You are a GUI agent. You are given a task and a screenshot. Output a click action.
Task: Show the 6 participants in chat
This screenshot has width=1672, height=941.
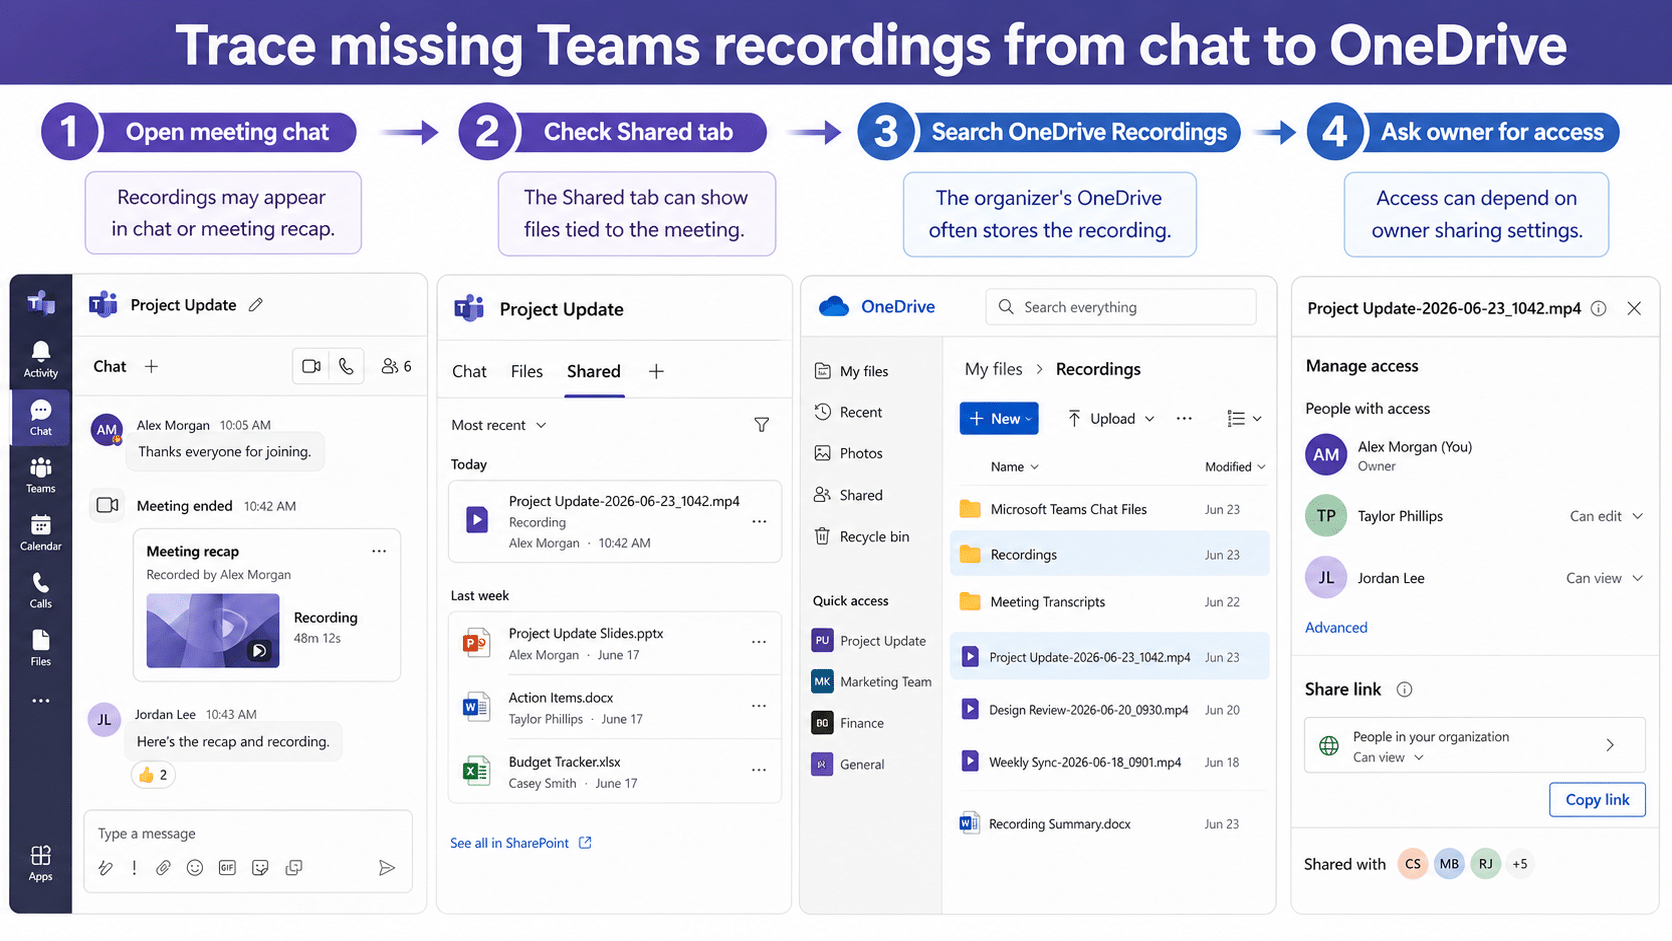pyautogui.click(x=396, y=367)
